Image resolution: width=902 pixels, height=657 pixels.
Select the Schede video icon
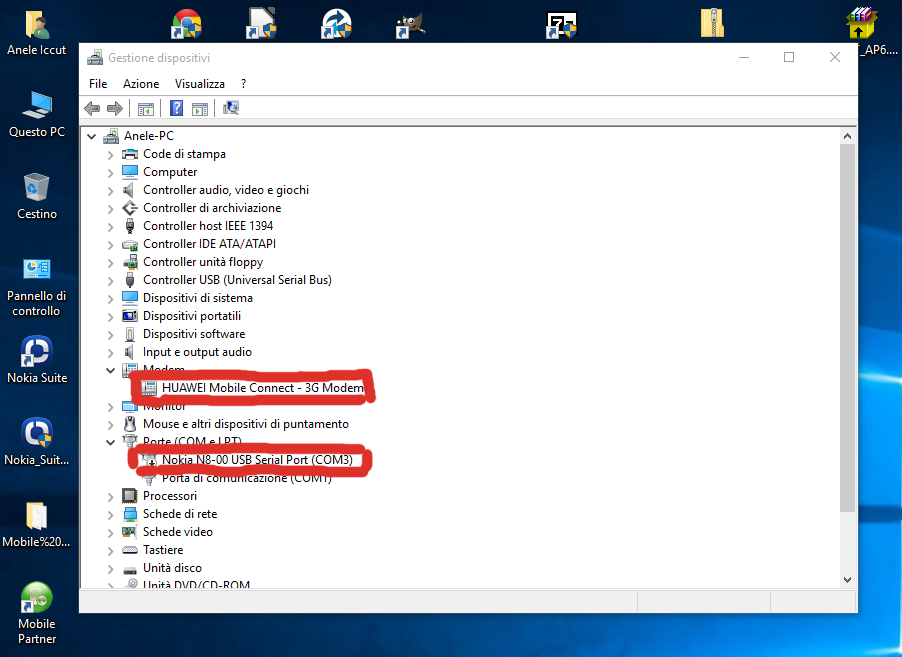129,532
